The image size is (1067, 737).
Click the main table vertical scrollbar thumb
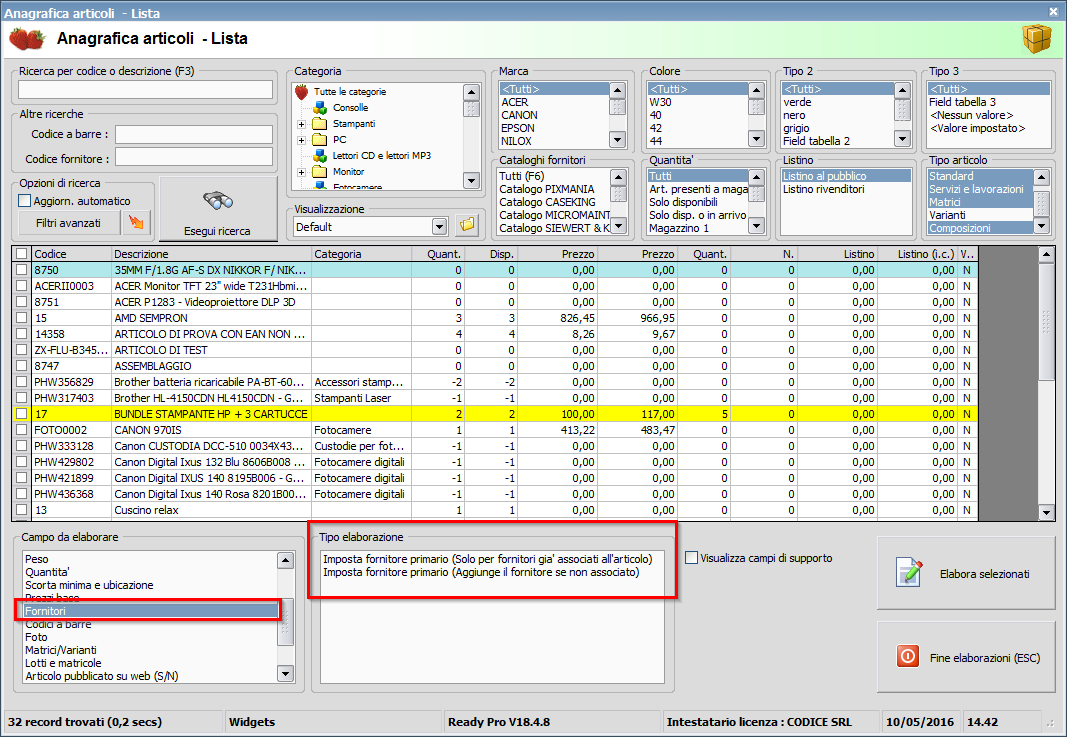[x=1046, y=321]
